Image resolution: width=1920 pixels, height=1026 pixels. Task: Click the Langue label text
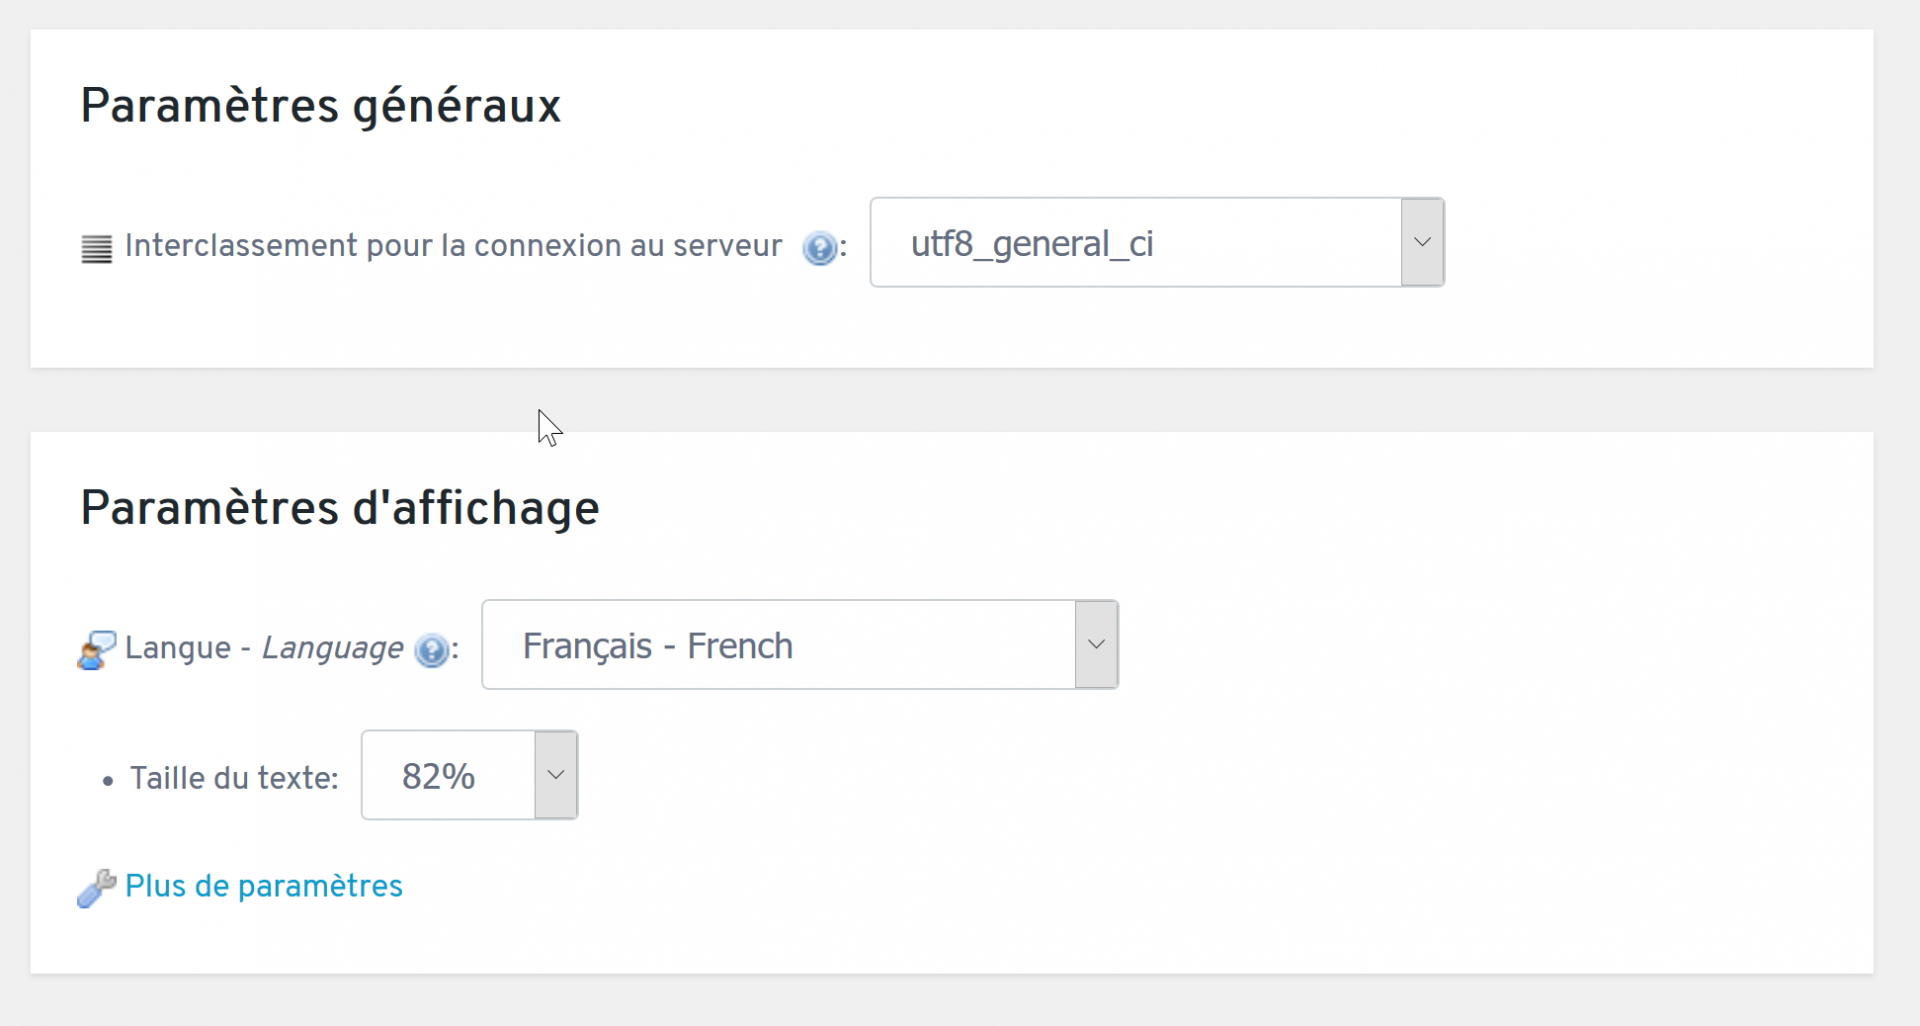[178, 648]
